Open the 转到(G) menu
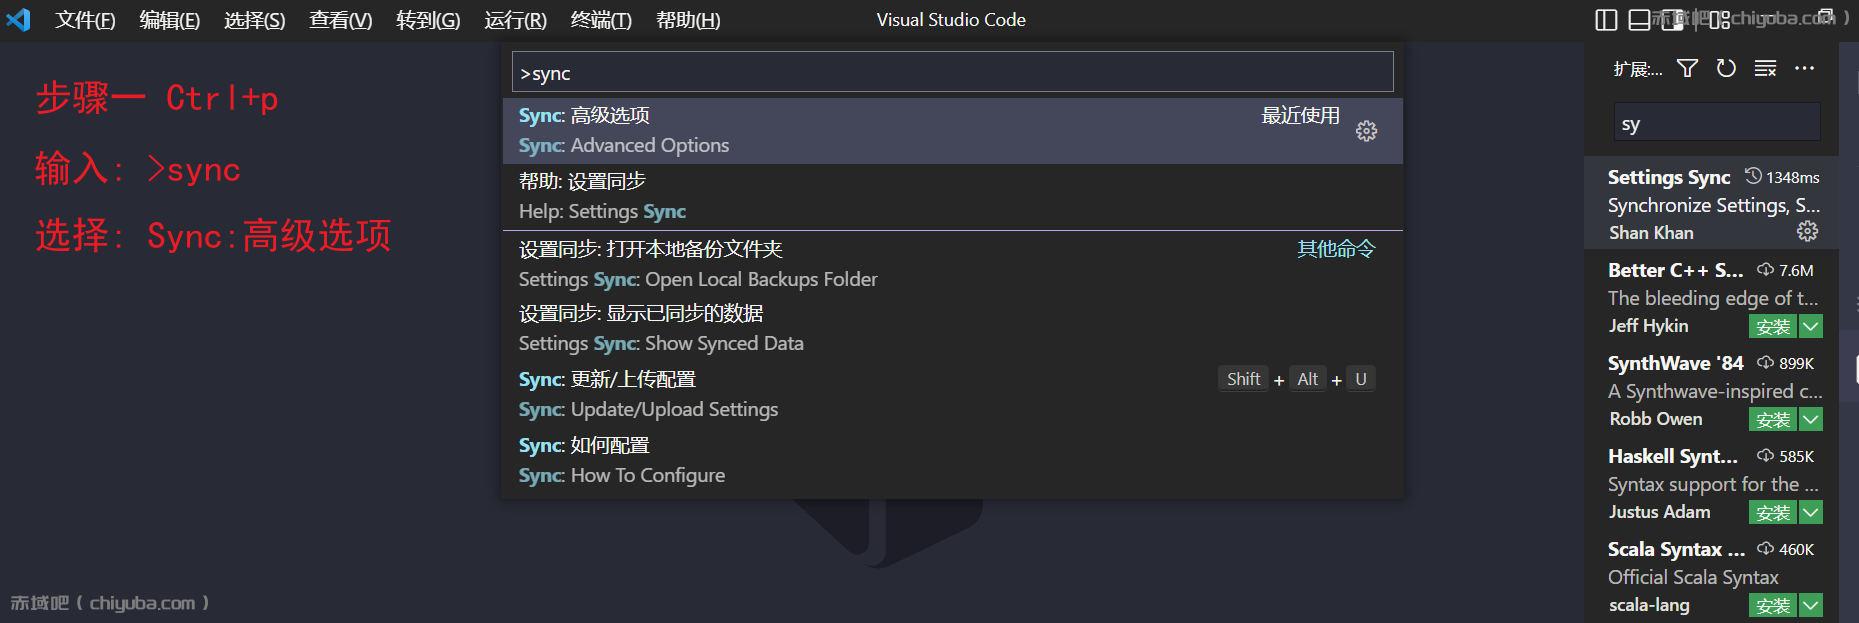The height and width of the screenshot is (623, 1859). (428, 20)
